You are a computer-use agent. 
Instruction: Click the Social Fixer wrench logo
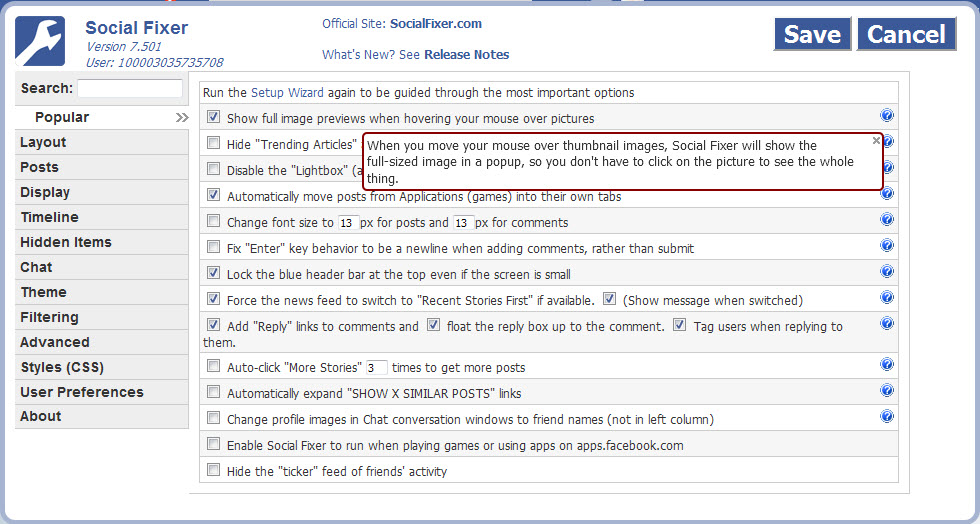(40, 41)
